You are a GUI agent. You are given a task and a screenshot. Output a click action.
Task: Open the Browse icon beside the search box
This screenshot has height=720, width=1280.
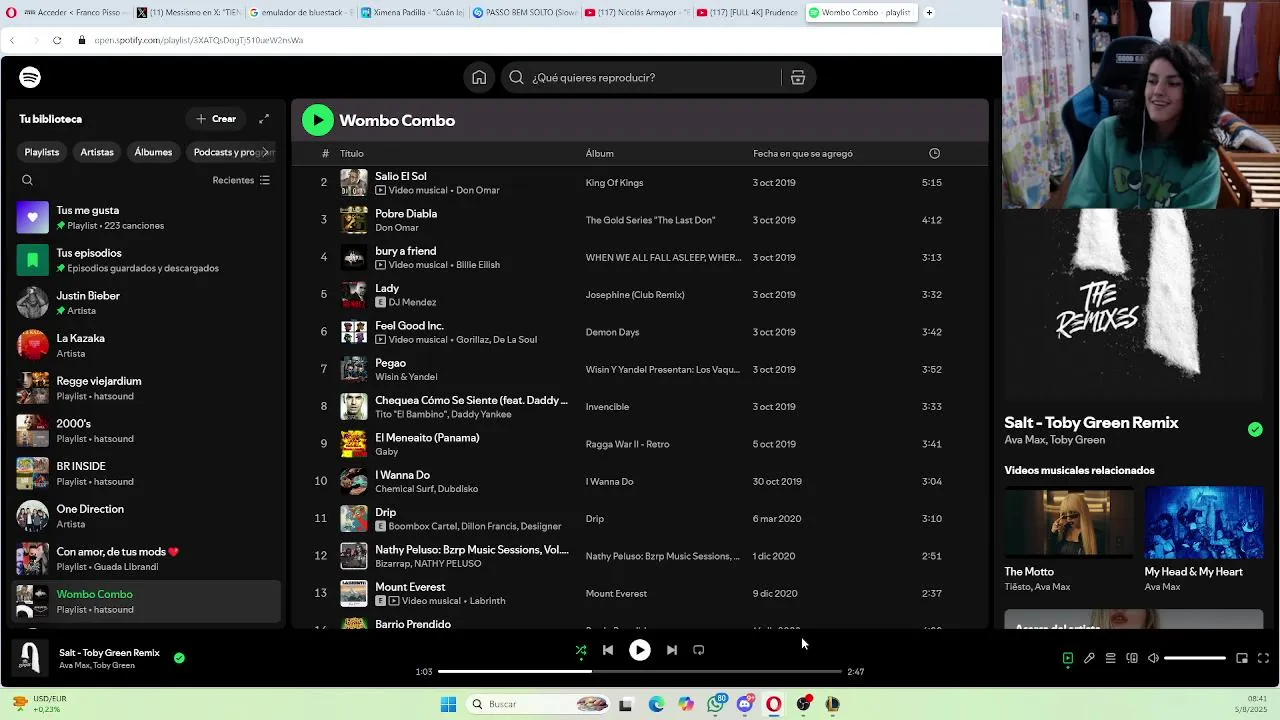[798, 78]
